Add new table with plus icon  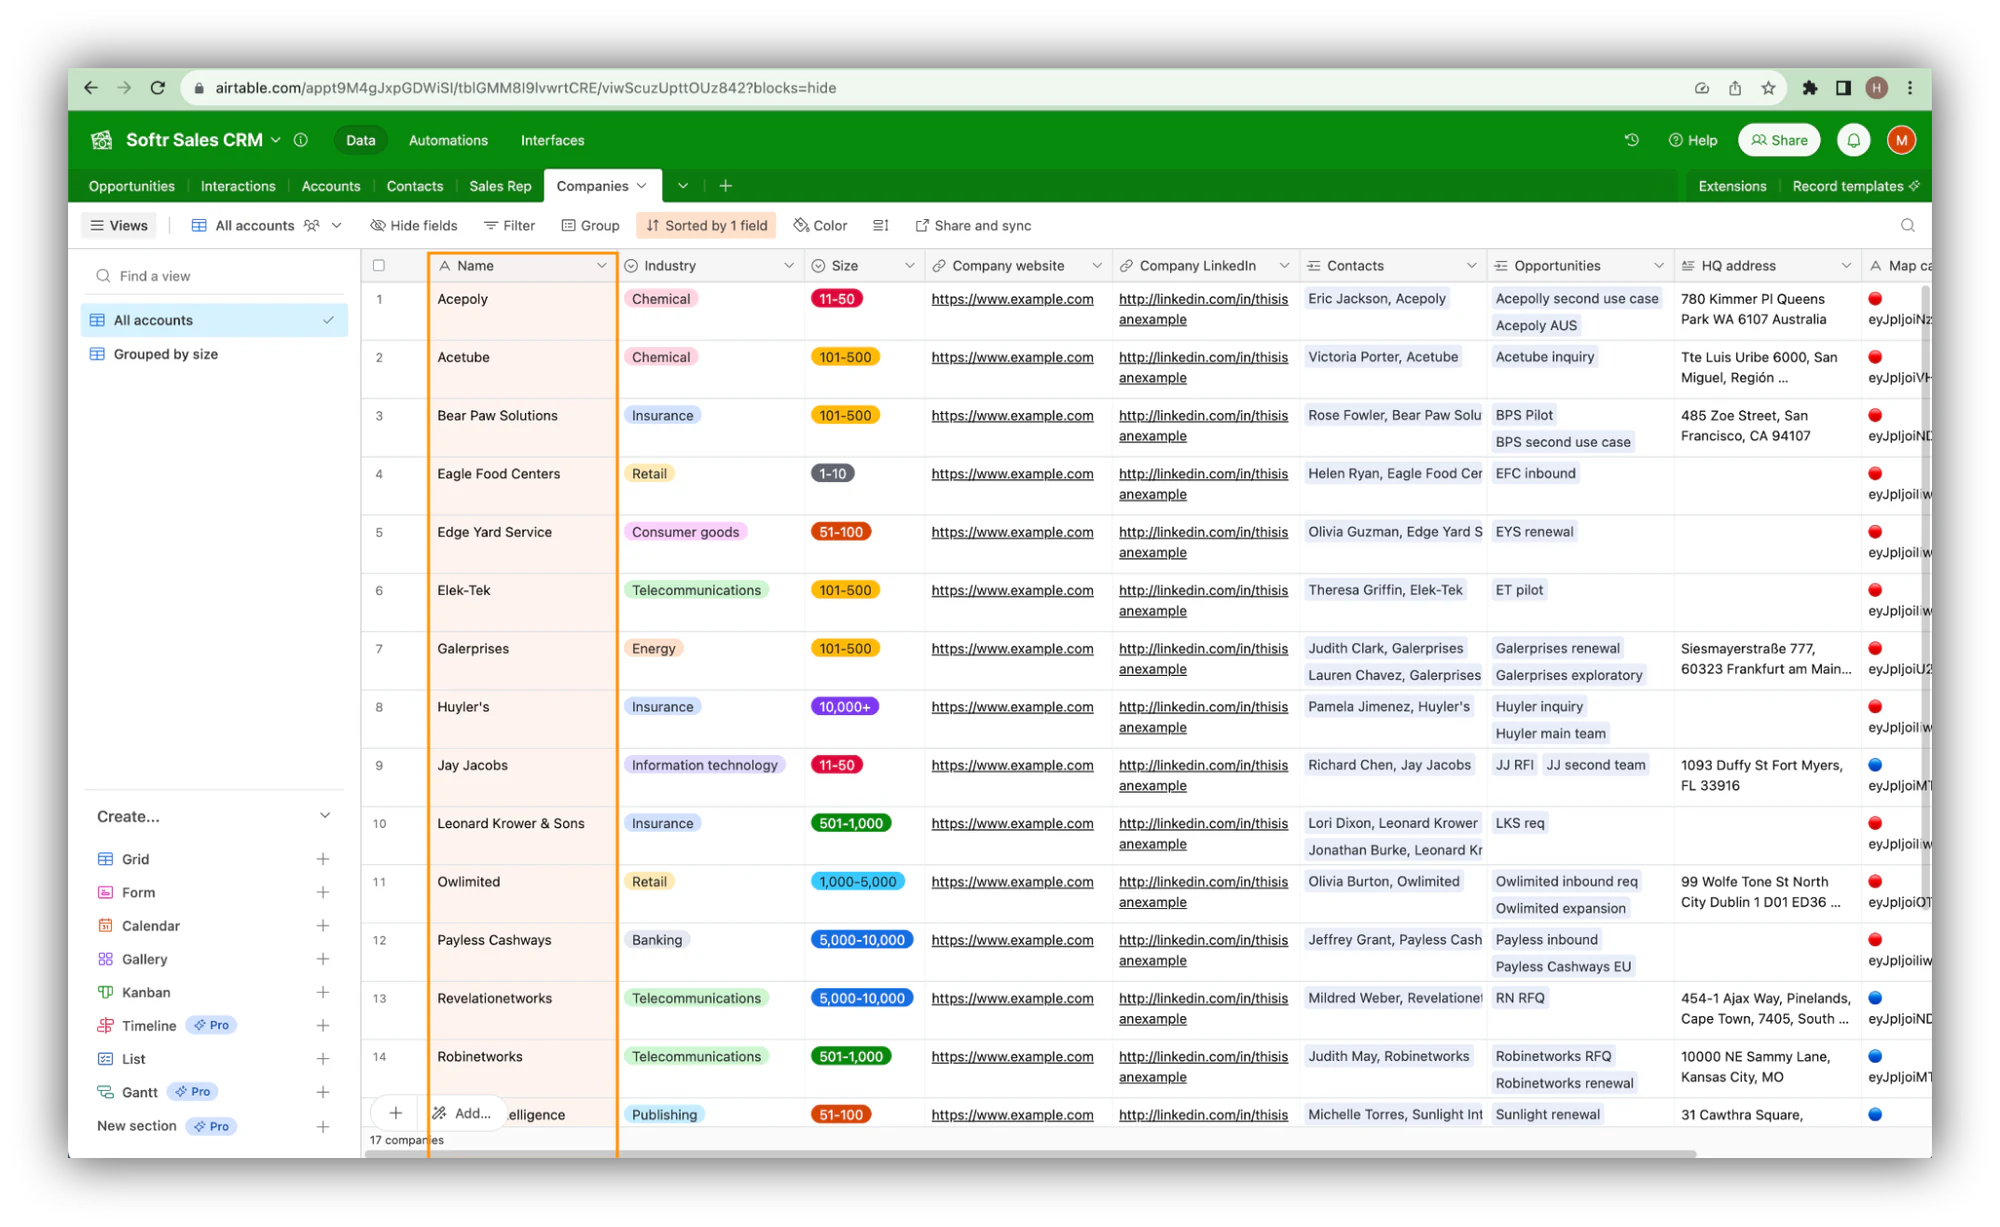coord(726,186)
